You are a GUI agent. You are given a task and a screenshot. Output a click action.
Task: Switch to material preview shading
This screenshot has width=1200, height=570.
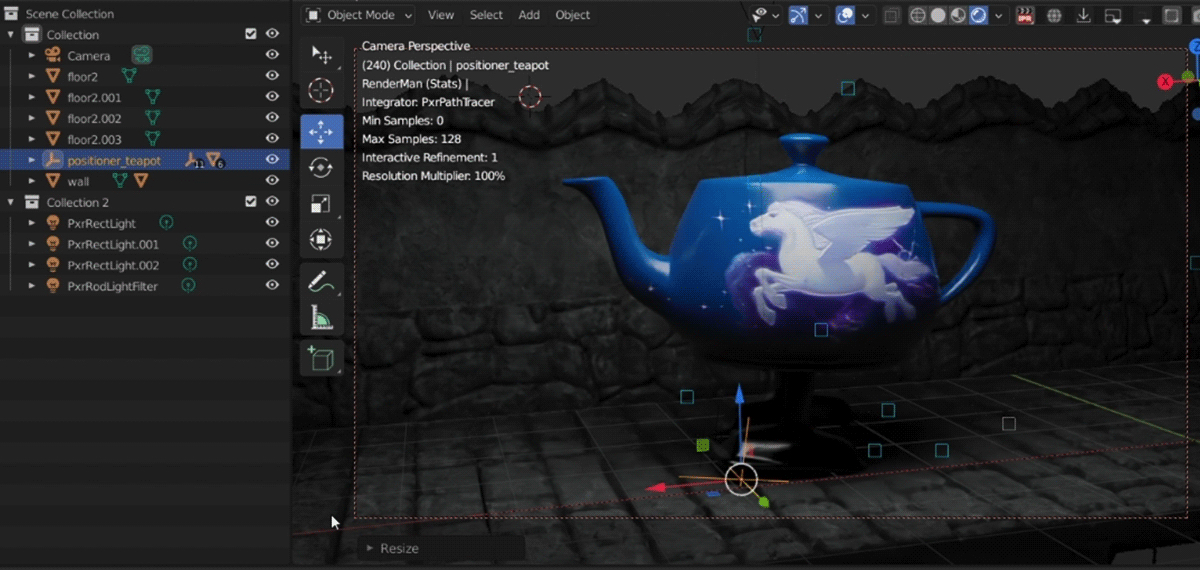(958, 15)
